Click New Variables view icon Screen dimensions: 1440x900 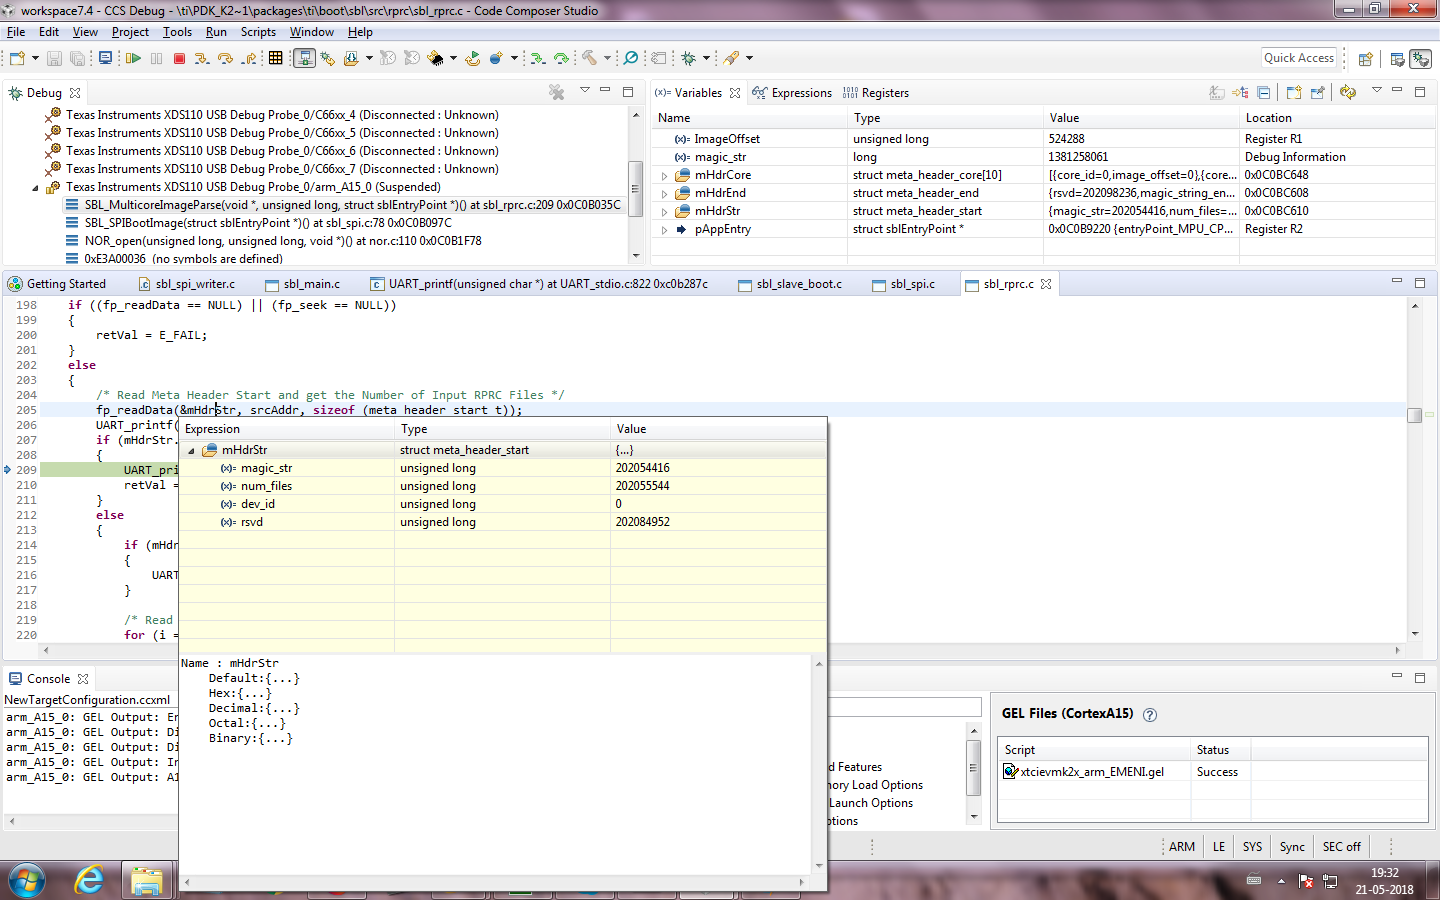point(1294,92)
